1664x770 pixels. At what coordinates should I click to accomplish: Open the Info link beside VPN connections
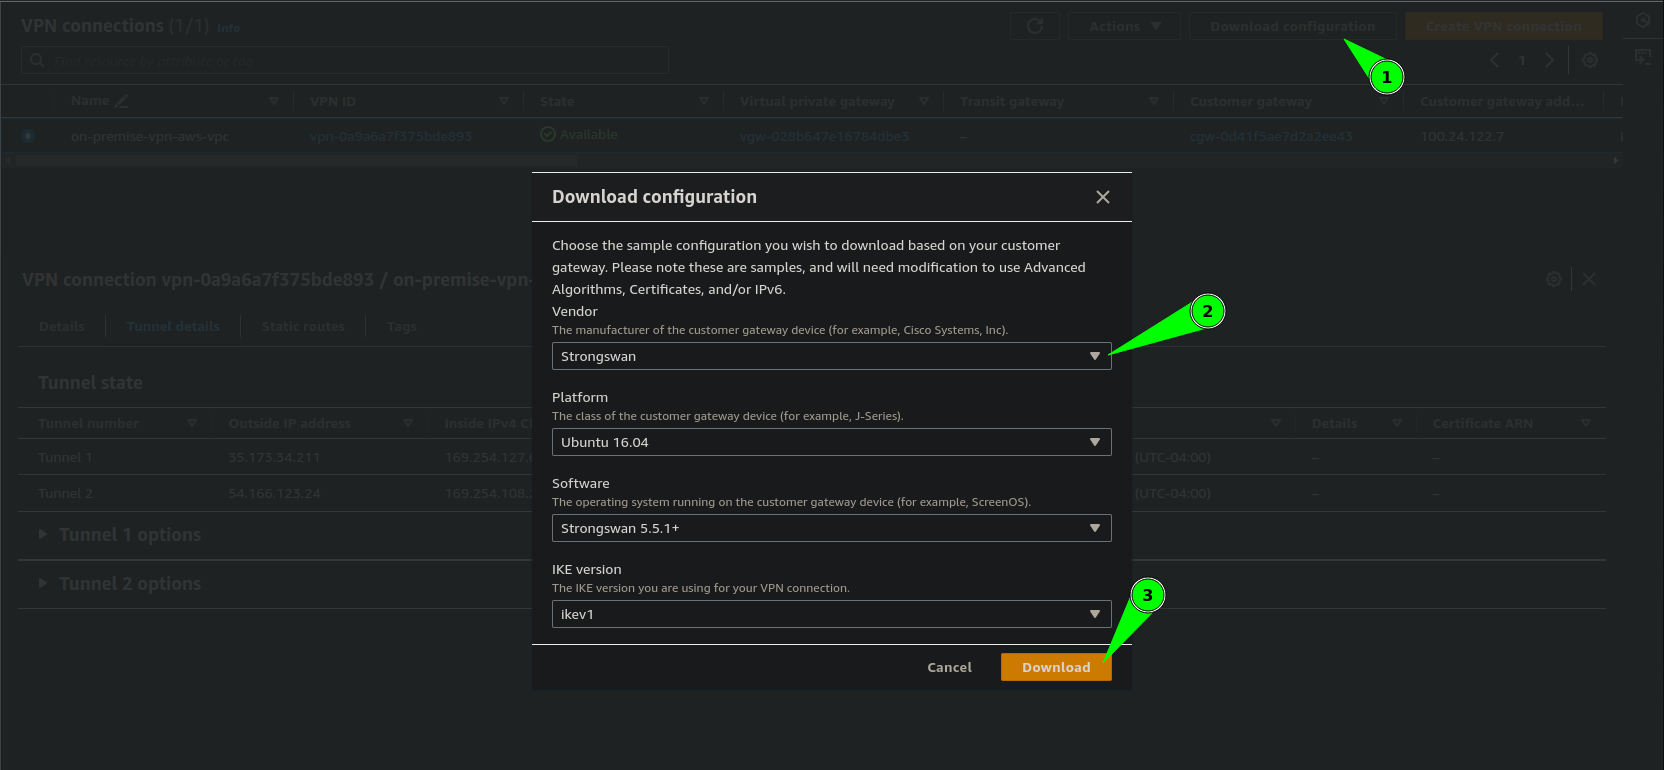coord(228,28)
